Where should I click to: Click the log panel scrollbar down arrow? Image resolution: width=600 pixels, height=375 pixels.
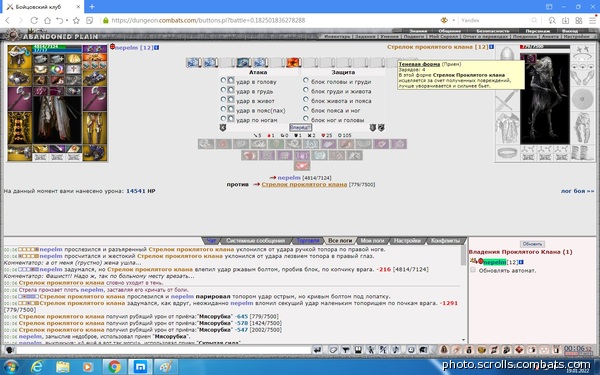[463, 340]
